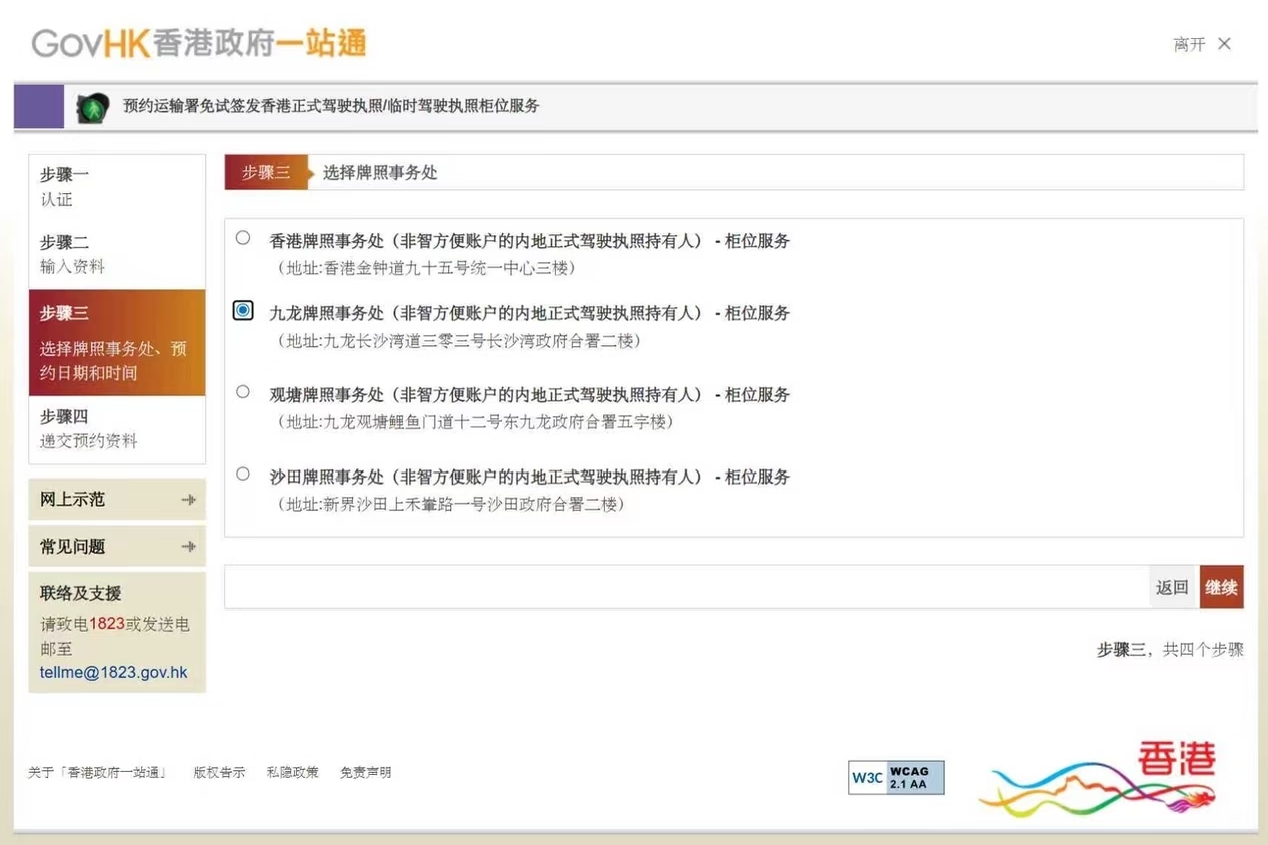Click the Hong Kong brand dragon logo

pyautogui.click(x=1097, y=782)
